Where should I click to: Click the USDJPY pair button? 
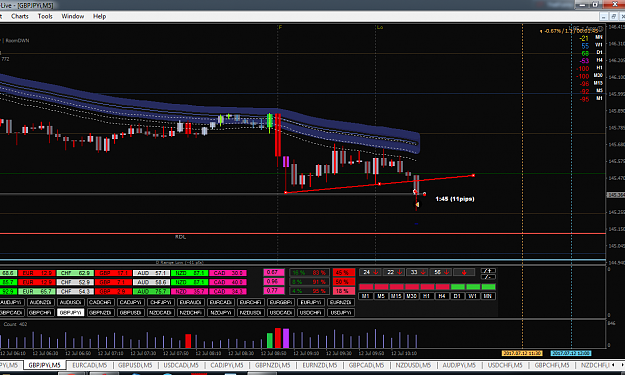point(341,313)
